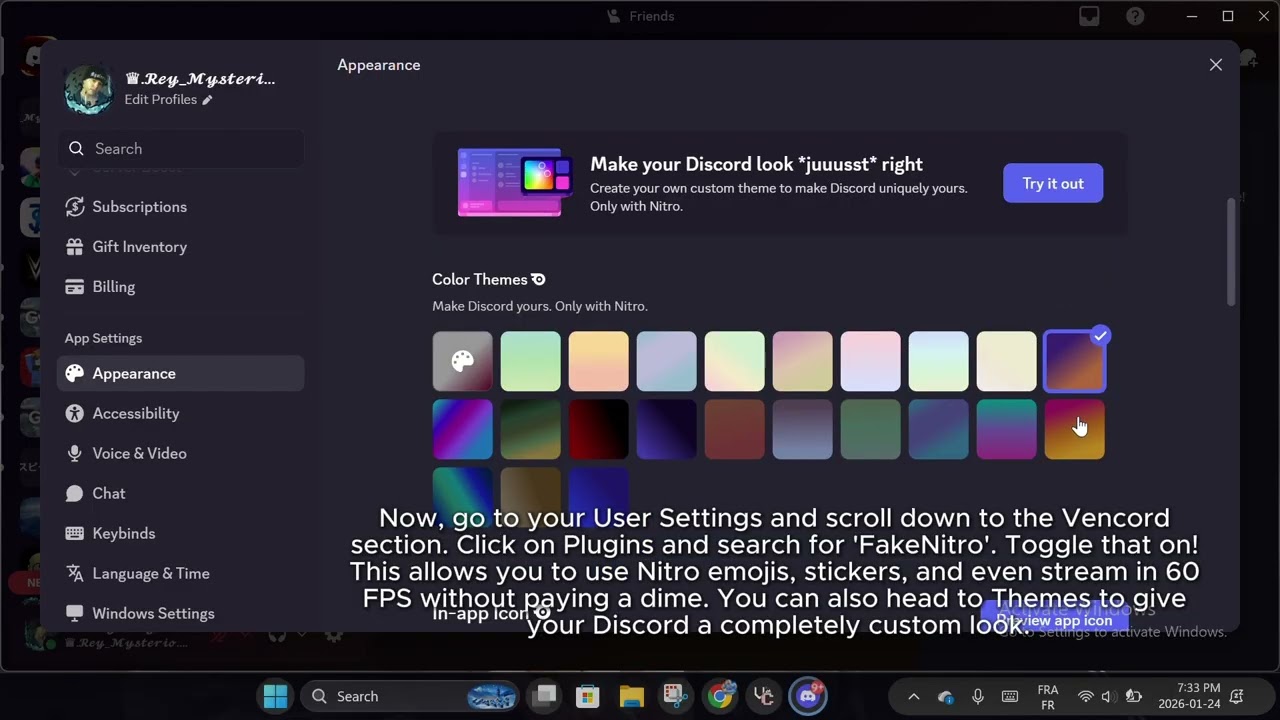Screen dimensions: 1280x720
Task: Click the settings Search field
Action: [181, 149]
